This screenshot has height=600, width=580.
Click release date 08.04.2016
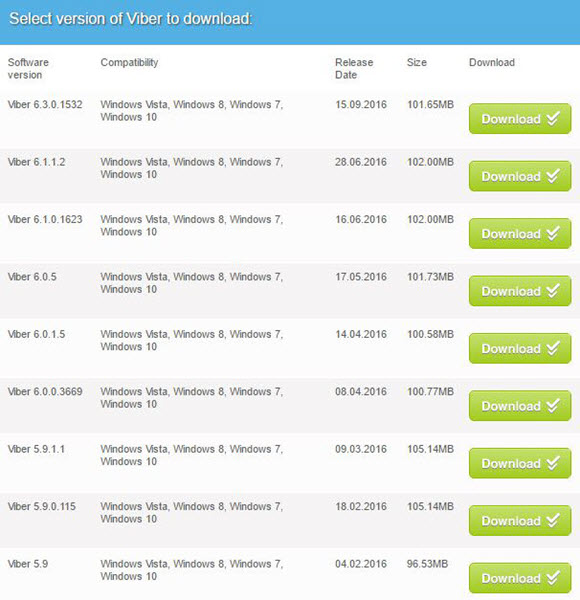pyautogui.click(x=361, y=391)
